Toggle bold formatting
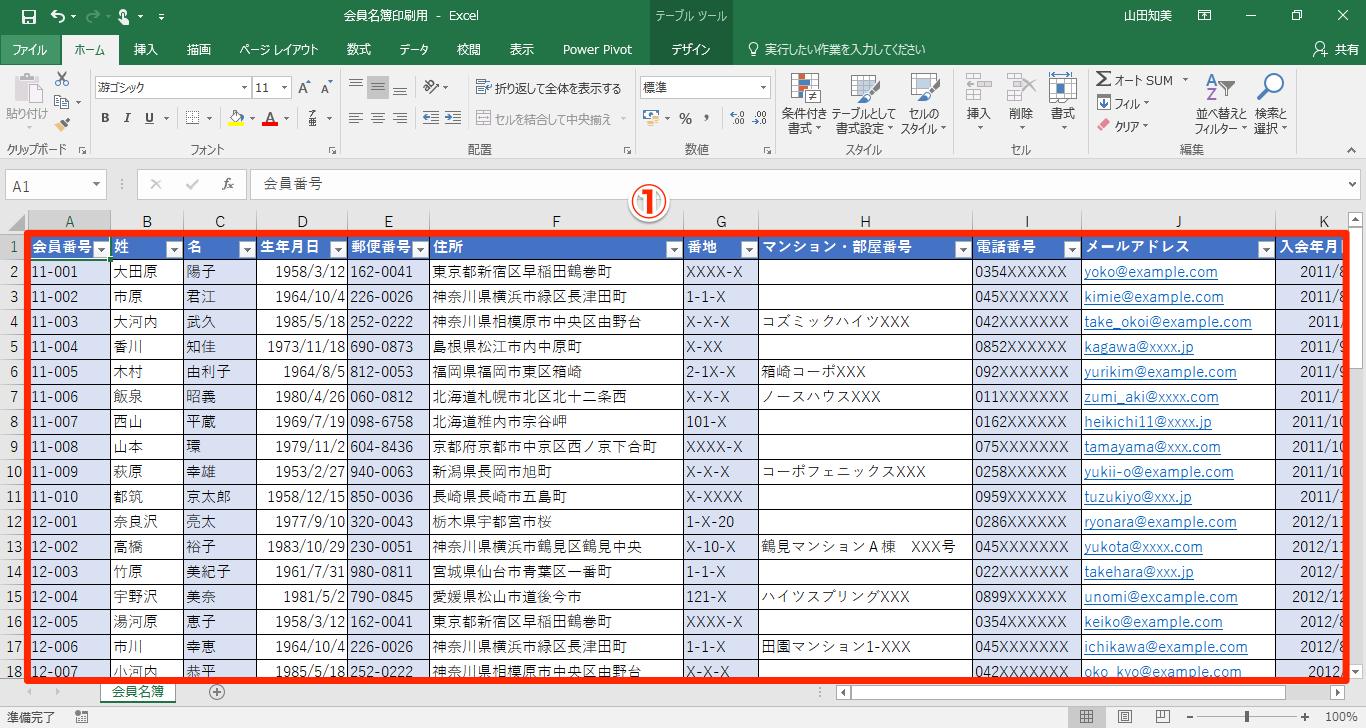Image resolution: width=1366 pixels, height=728 pixels. click(105, 119)
